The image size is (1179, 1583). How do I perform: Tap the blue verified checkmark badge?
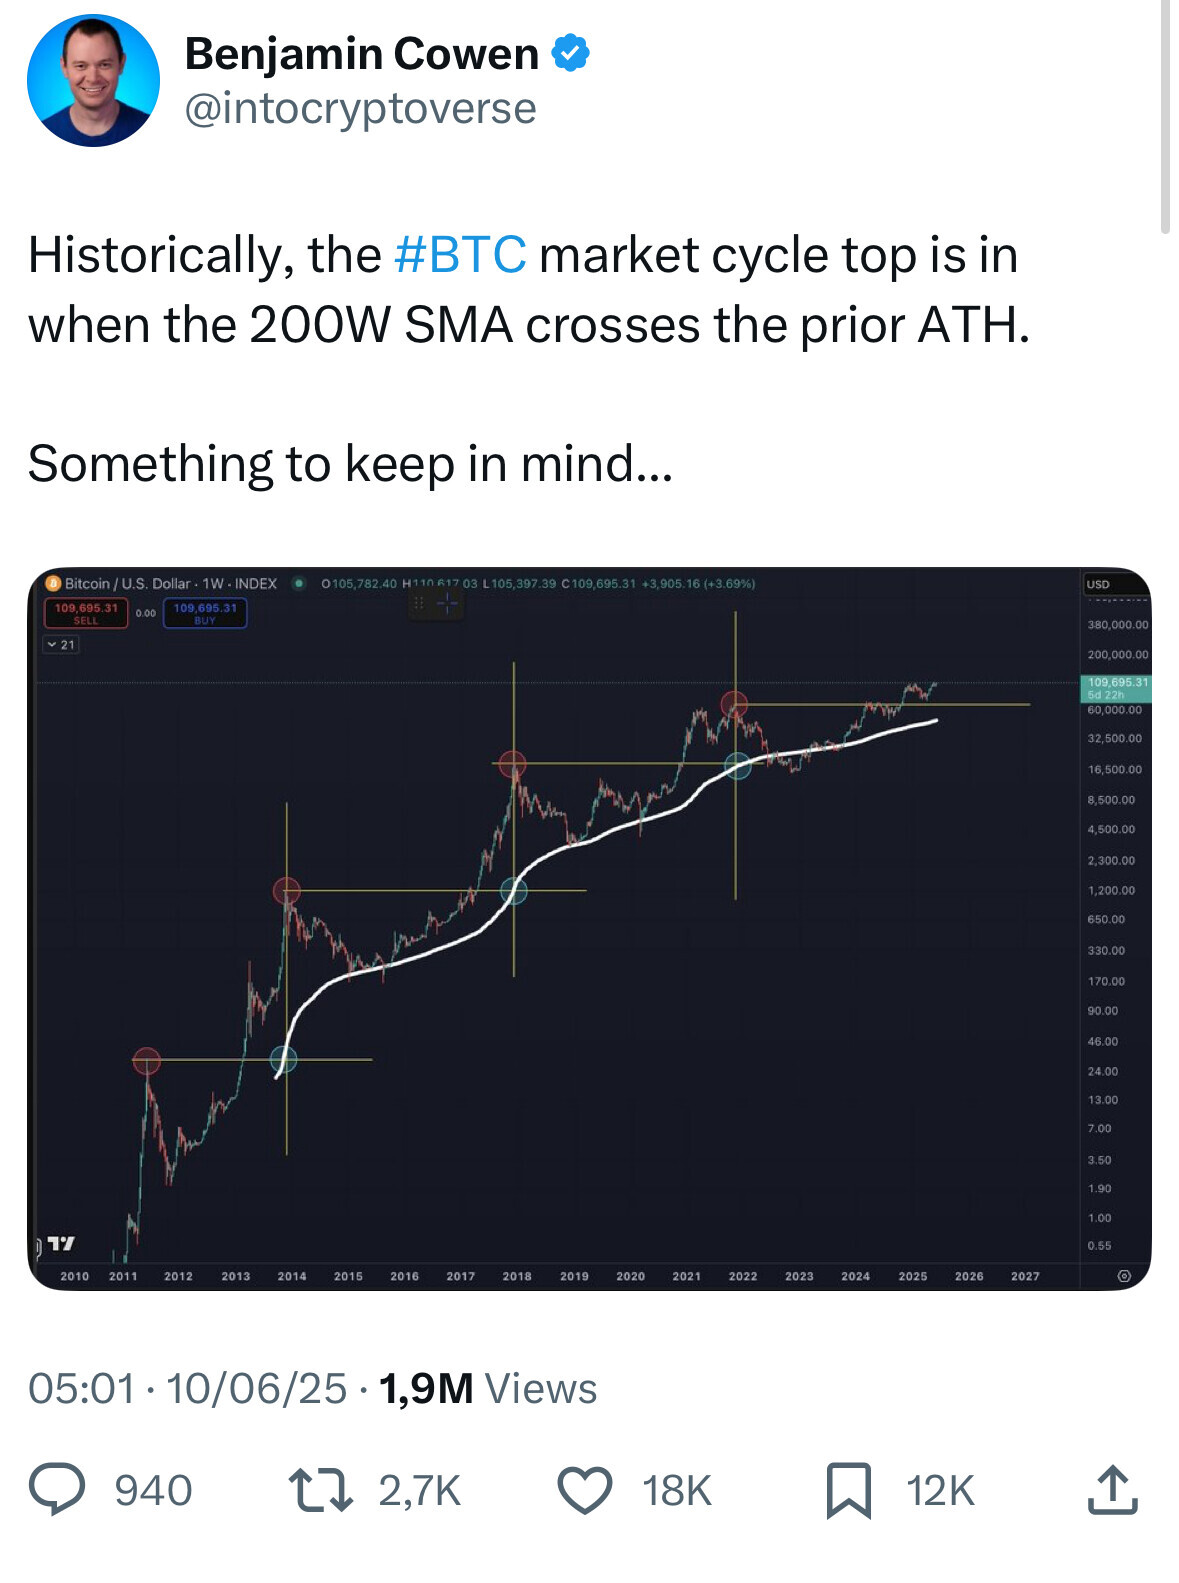pos(570,53)
